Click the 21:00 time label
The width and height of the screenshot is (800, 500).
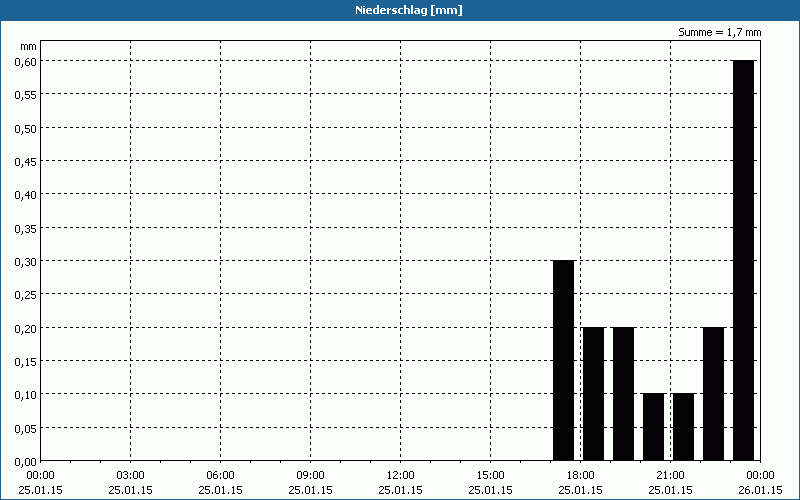[x=670, y=475]
